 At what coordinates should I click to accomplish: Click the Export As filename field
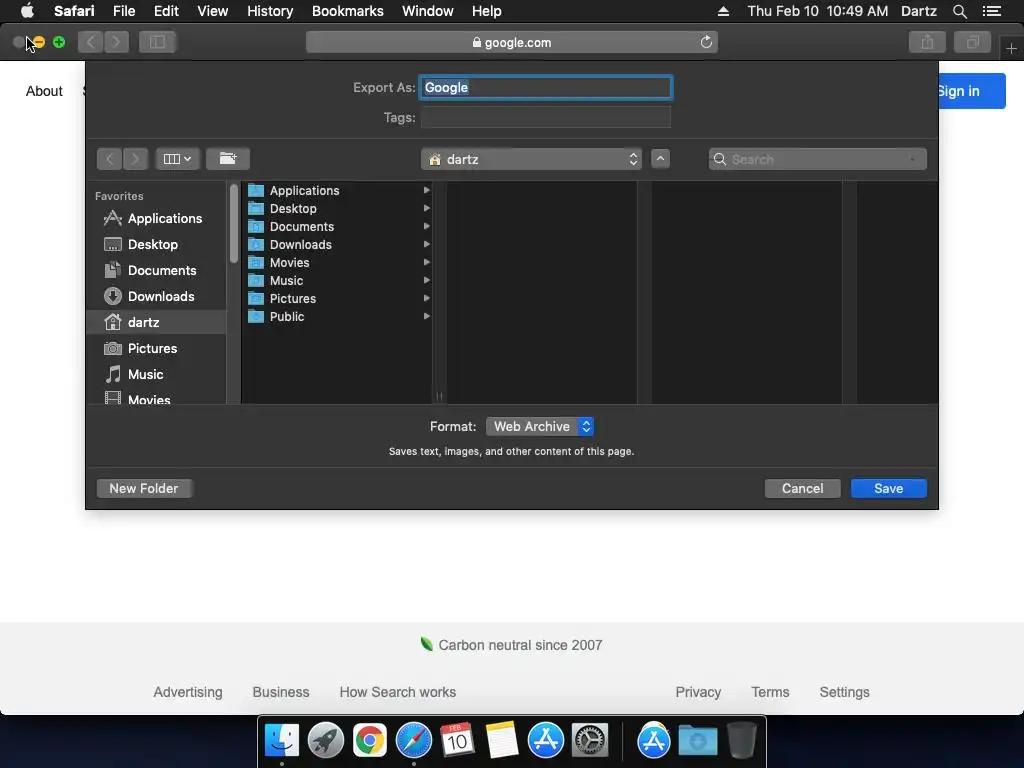click(545, 88)
